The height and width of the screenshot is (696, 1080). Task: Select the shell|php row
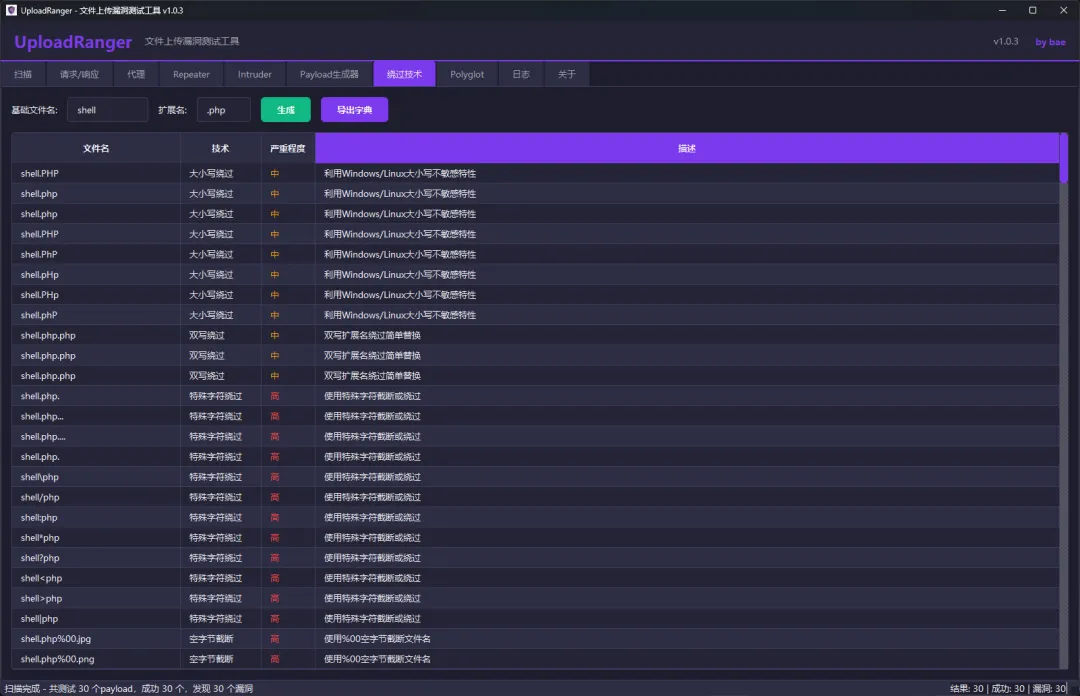tap(535, 618)
